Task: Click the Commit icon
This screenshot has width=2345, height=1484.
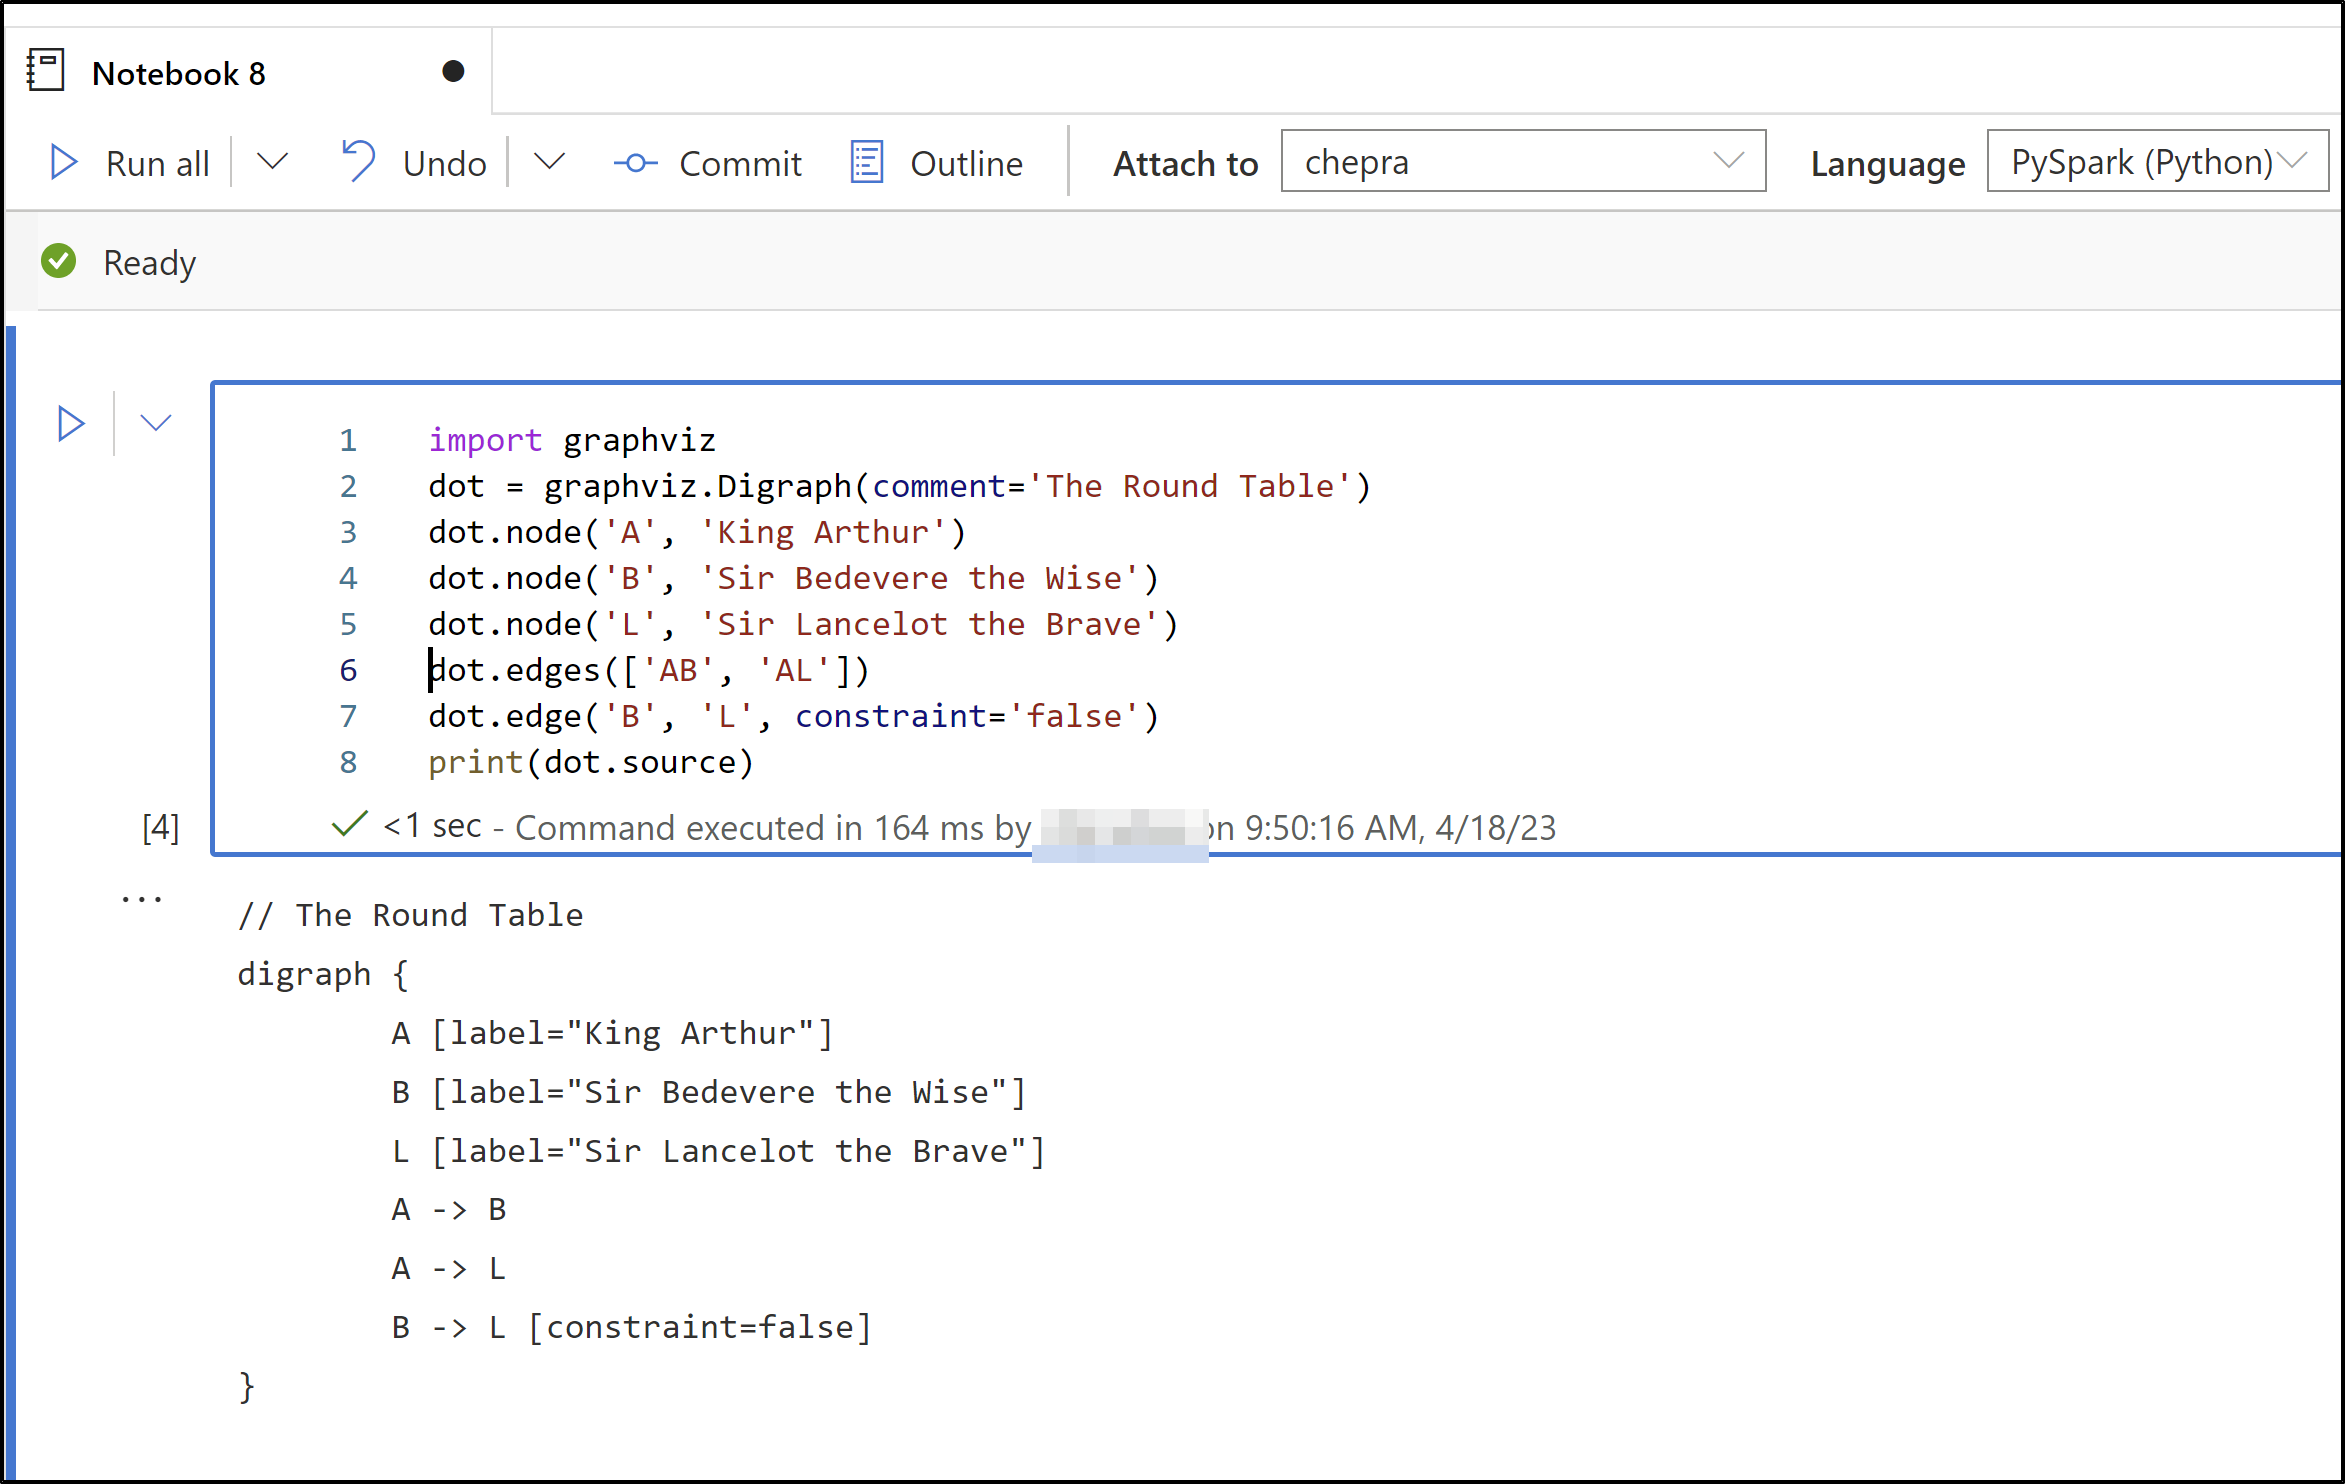Action: [635, 163]
